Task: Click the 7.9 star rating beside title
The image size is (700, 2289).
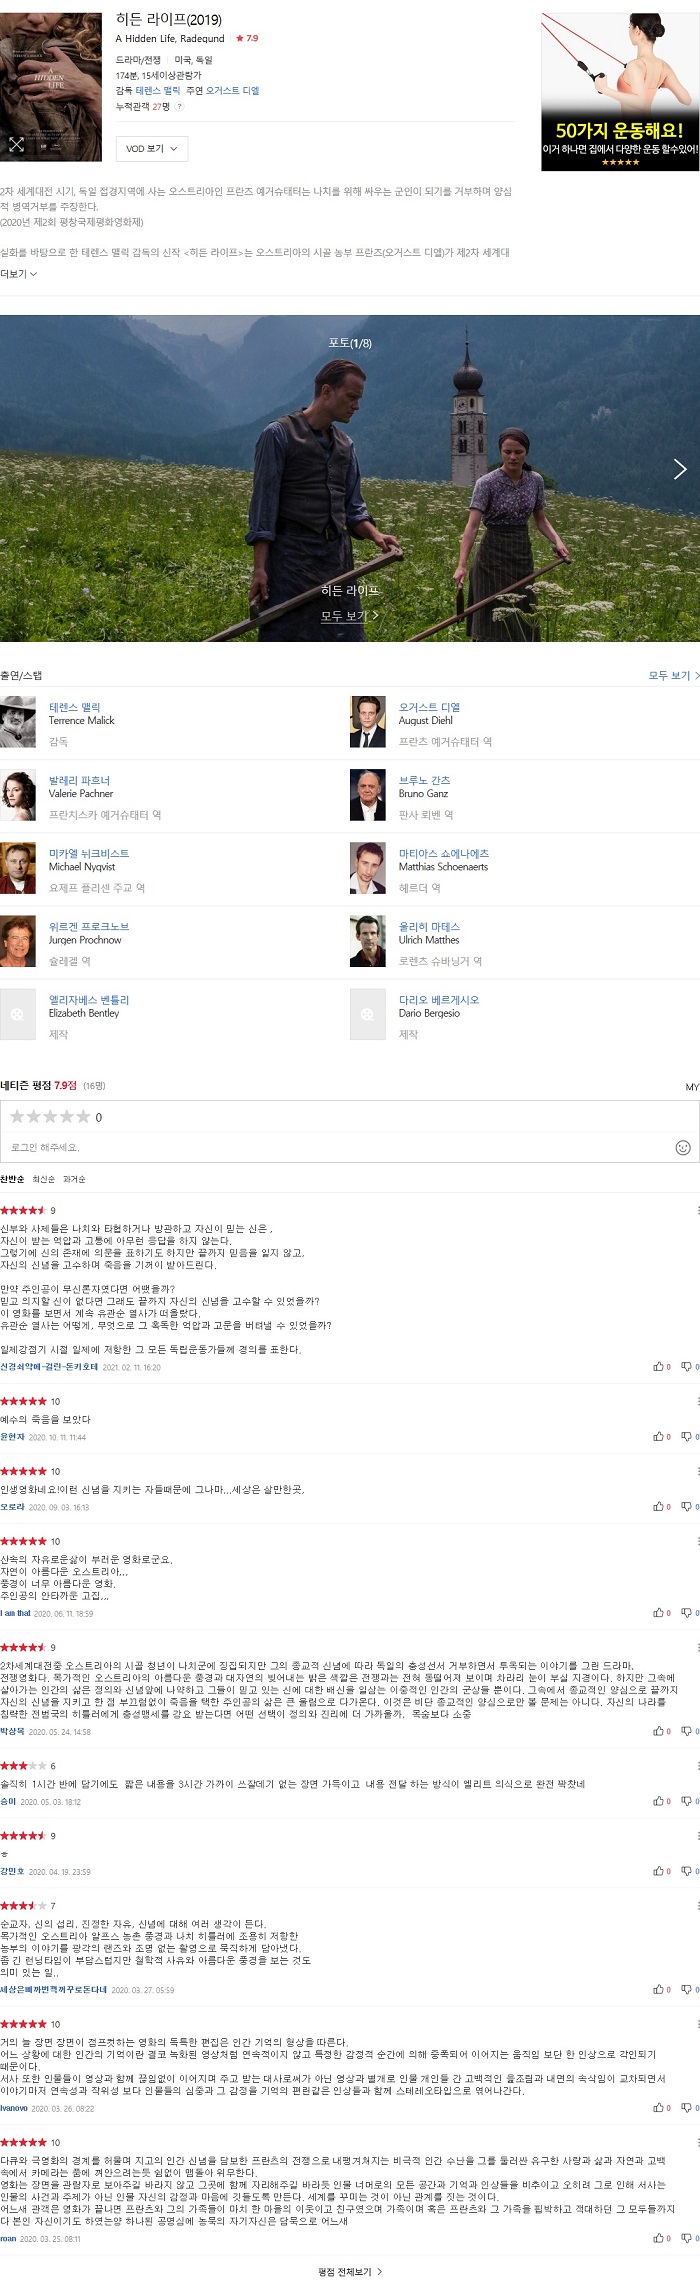Action: pyautogui.click(x=246, y=38)
